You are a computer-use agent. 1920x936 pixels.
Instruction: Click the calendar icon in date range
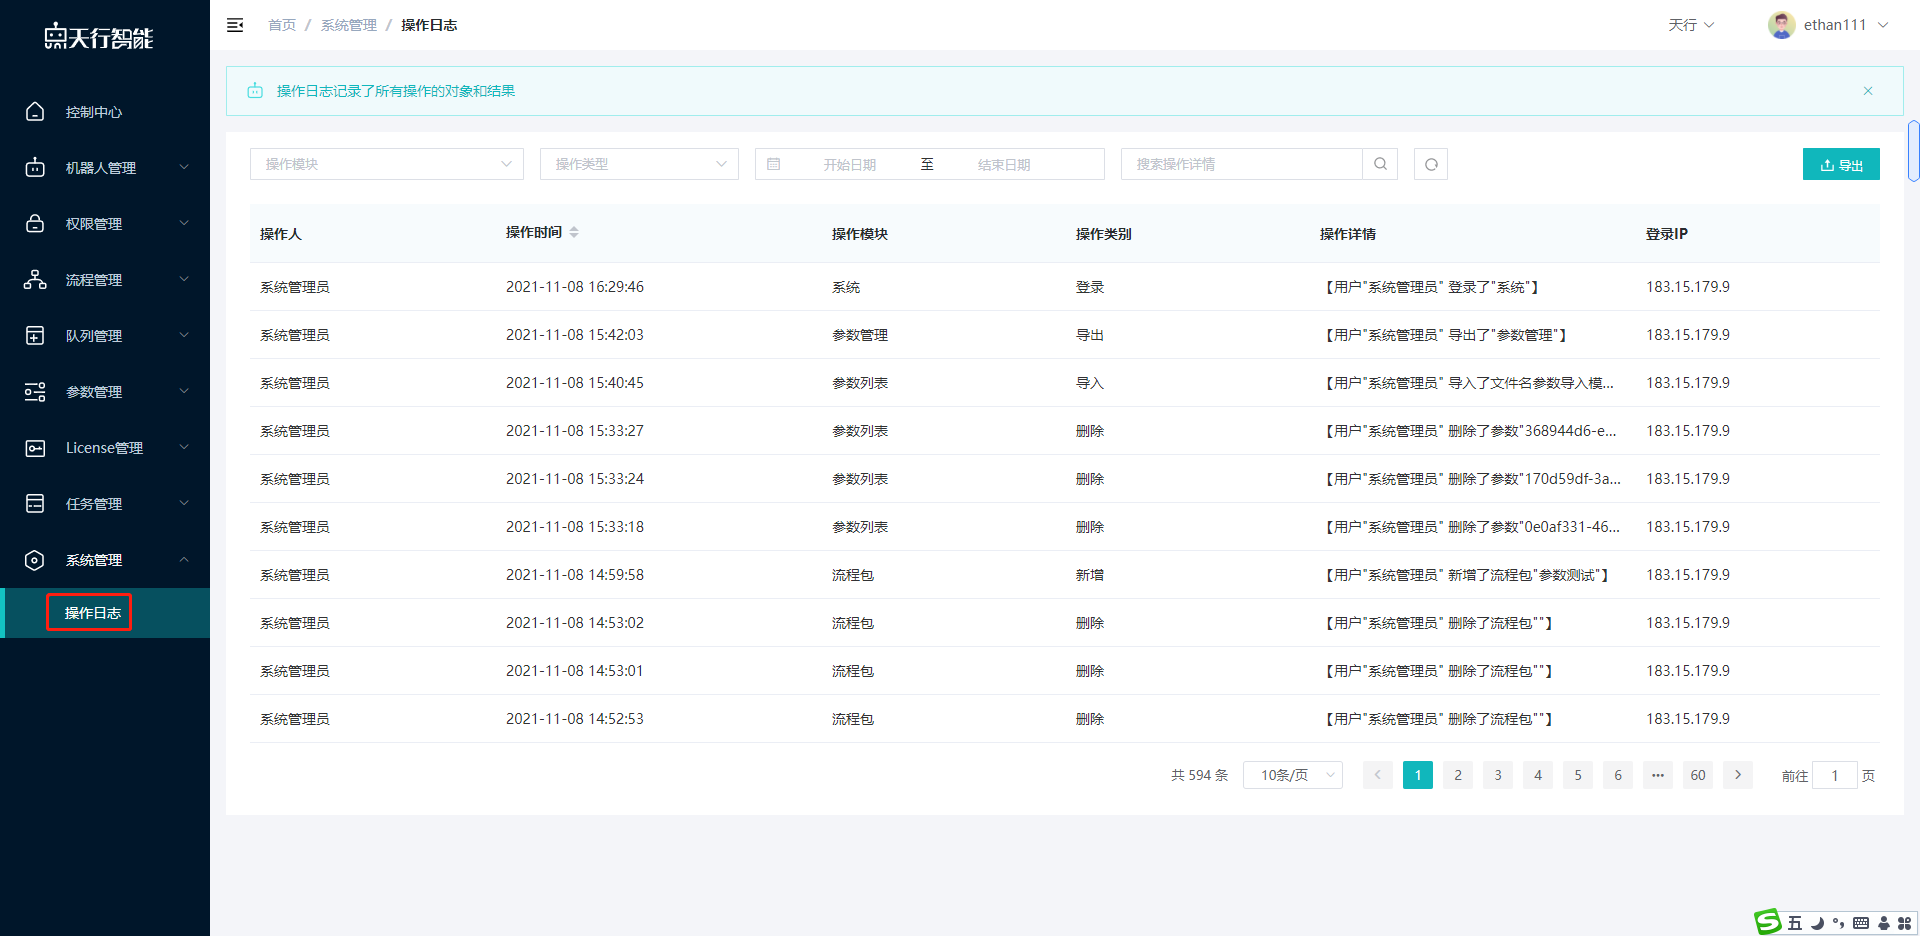(773, 164)
